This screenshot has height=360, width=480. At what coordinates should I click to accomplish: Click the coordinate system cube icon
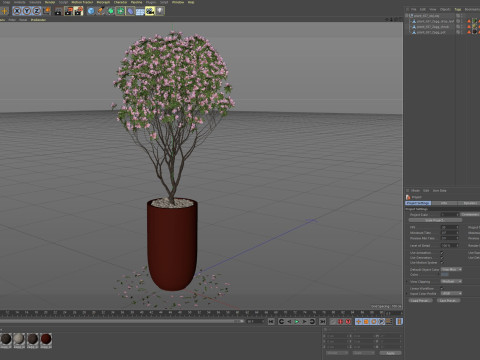(x=46, y=11)
